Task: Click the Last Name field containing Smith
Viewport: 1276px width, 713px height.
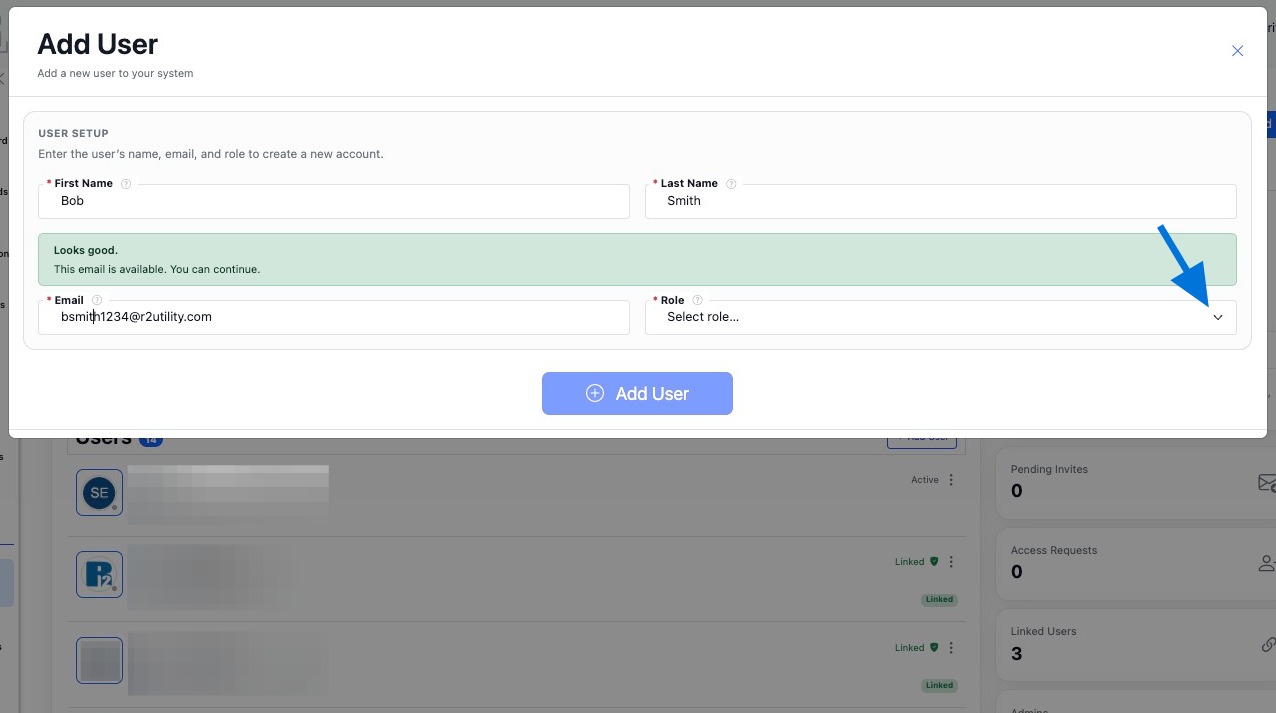Action: (x=941, y=201)
